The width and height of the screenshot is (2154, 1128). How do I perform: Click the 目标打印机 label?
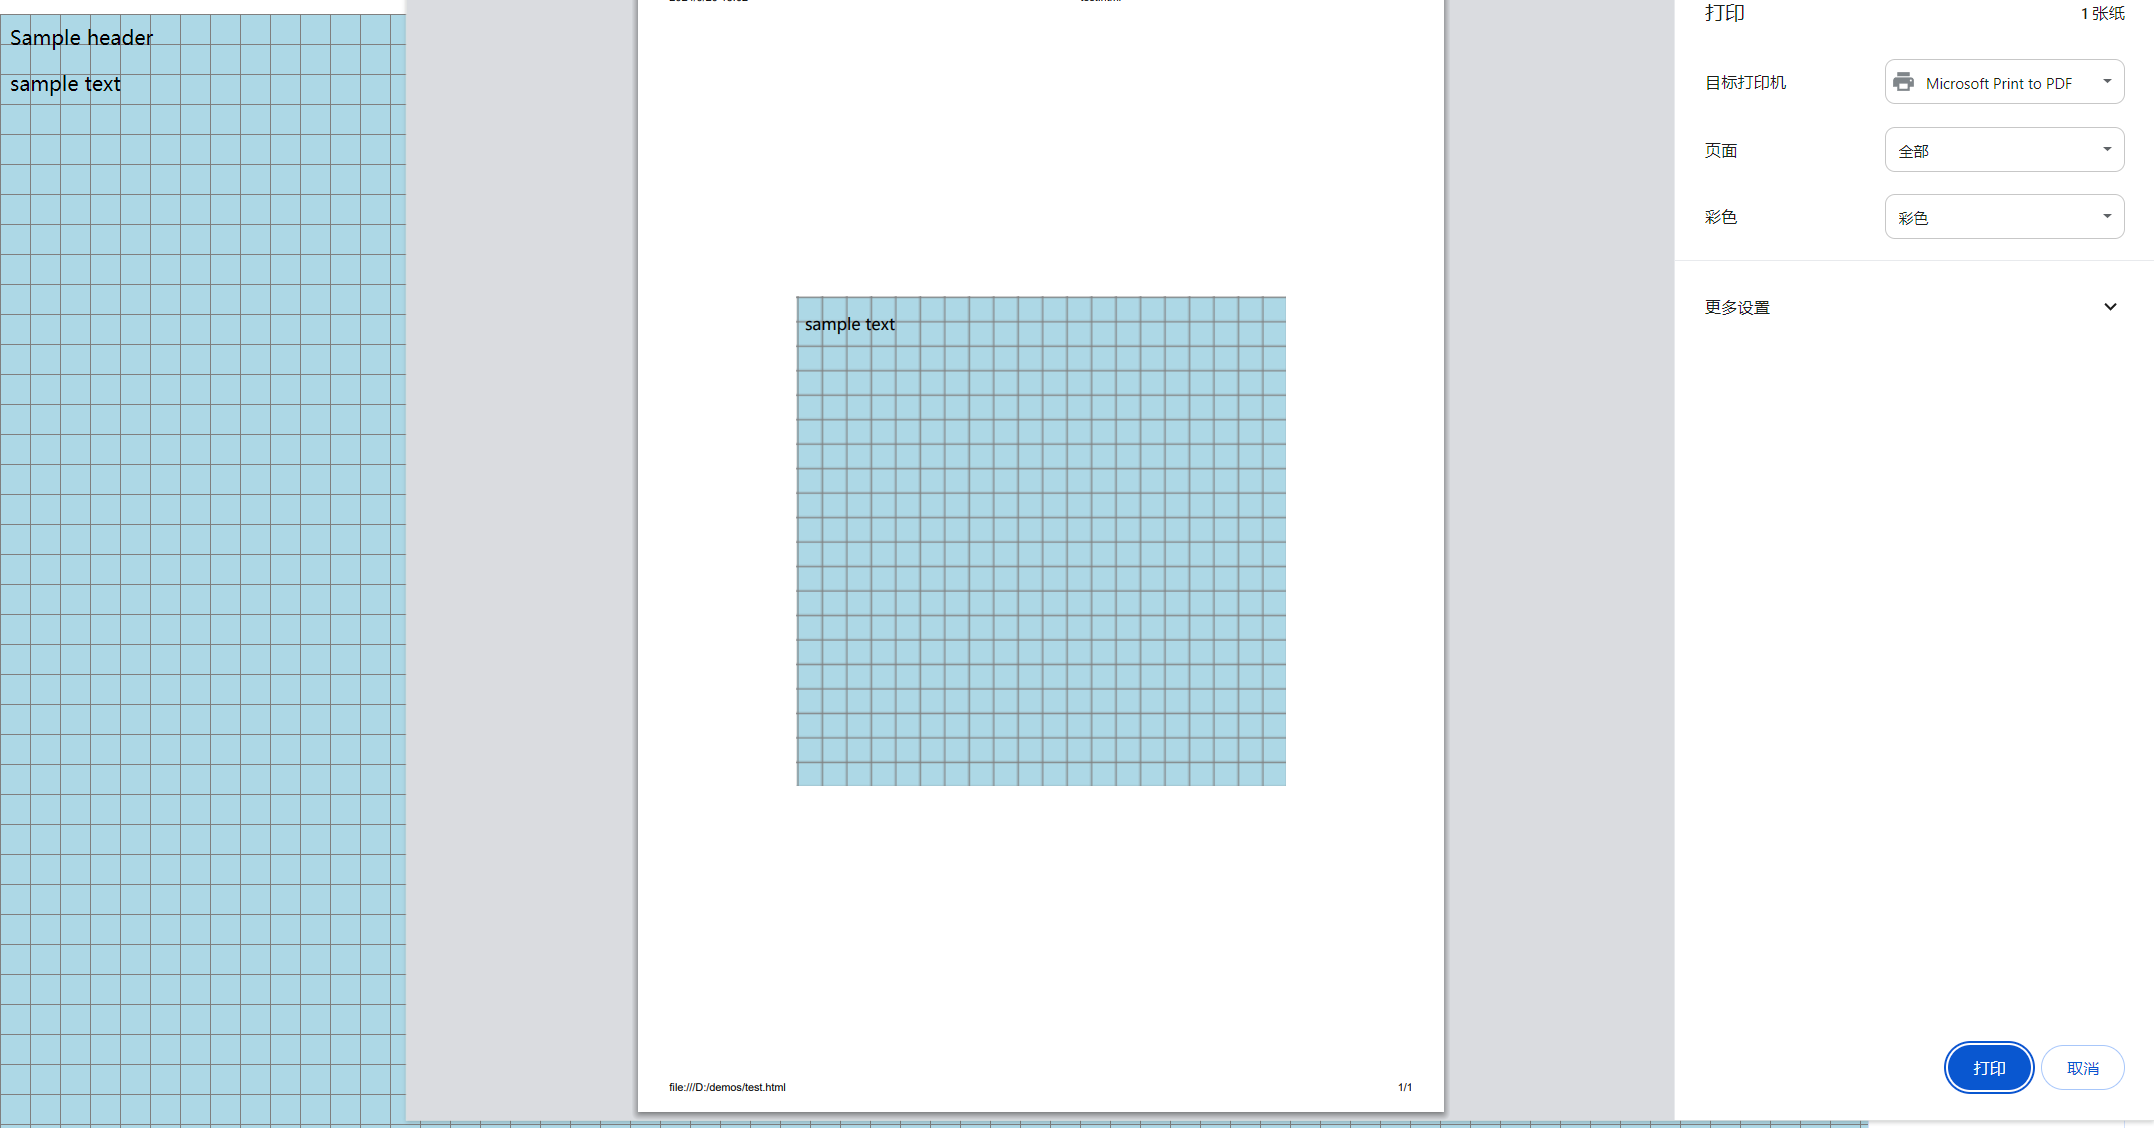tap(1745, 82)
